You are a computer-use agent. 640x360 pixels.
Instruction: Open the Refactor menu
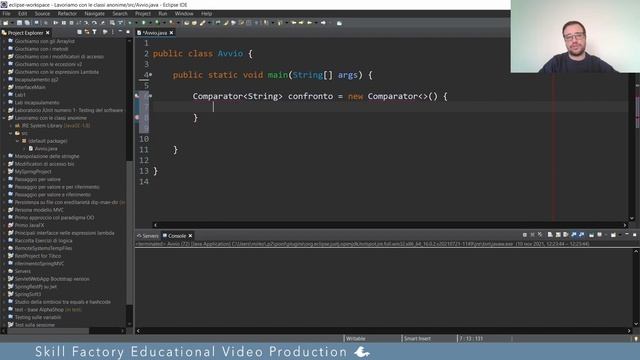[x=67, y=13]
